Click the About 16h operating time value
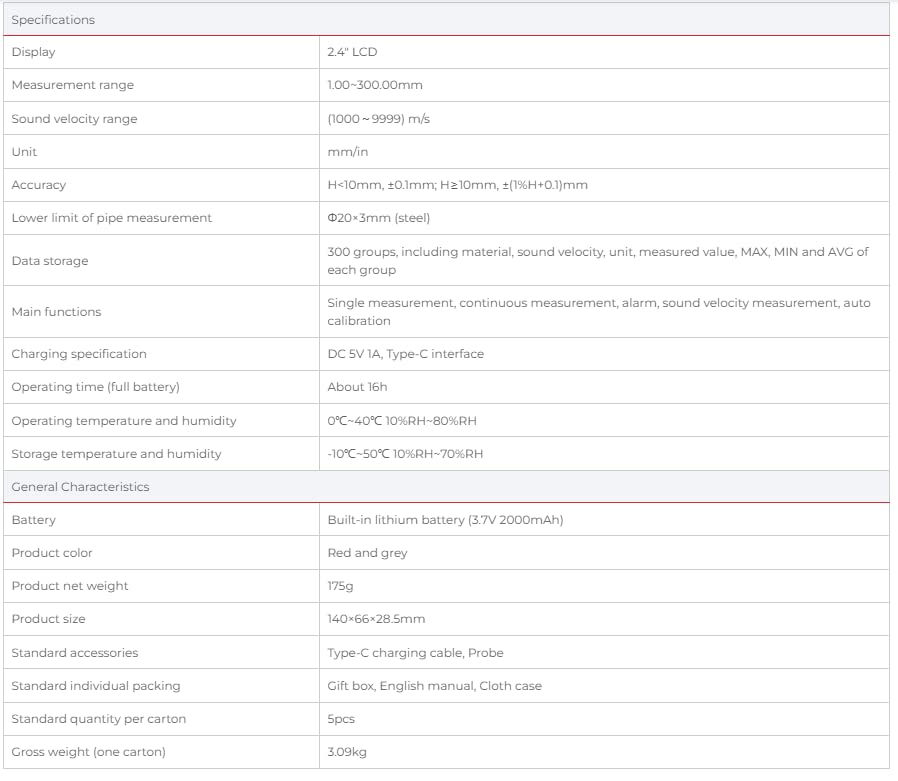898x781 pixels. coord(357,387)
